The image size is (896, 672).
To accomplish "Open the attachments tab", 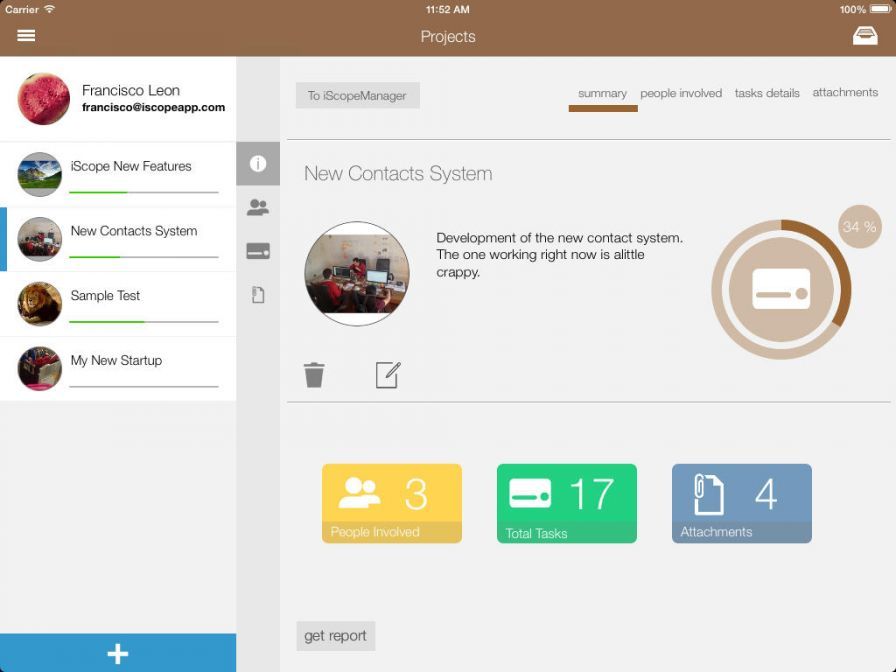I will tap(845, 92).
